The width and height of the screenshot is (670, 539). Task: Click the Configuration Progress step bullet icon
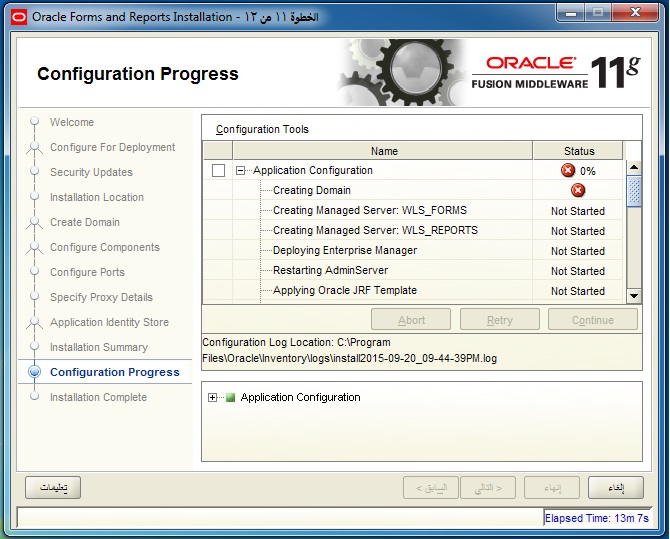(x=35, y=372)
